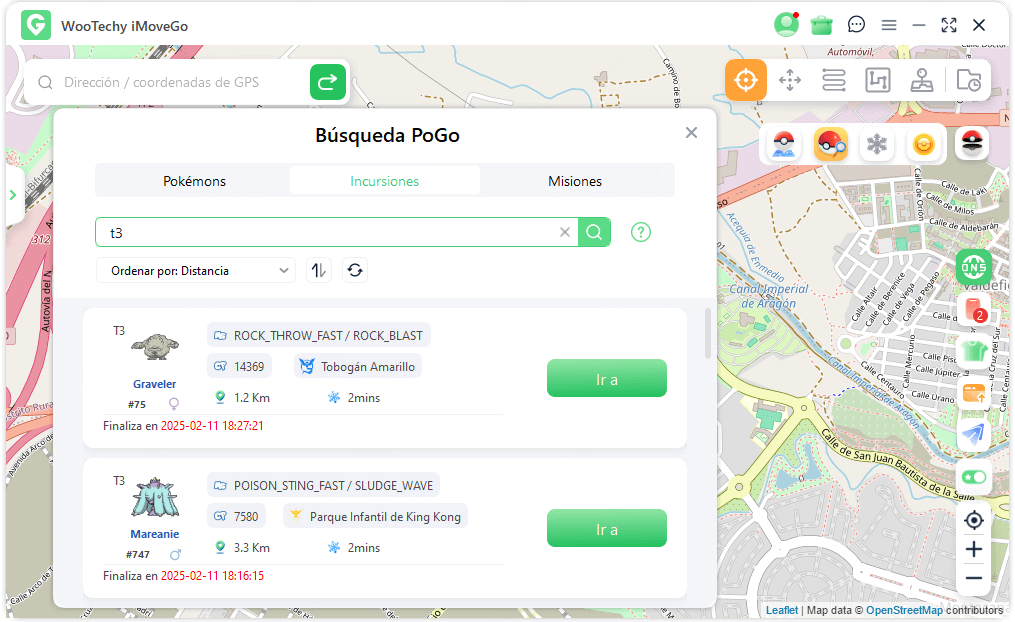Open the 'Ordenar por: Distancia' dropdown
Screen dimensions: 1015x622
(195, 270)
